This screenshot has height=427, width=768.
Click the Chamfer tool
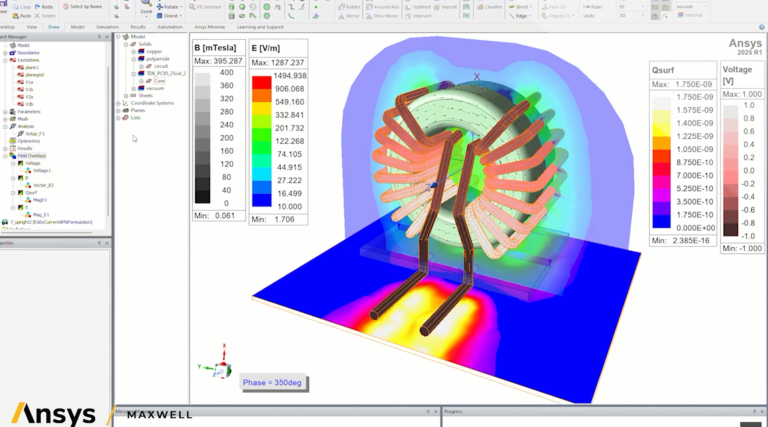coord(490,7)
